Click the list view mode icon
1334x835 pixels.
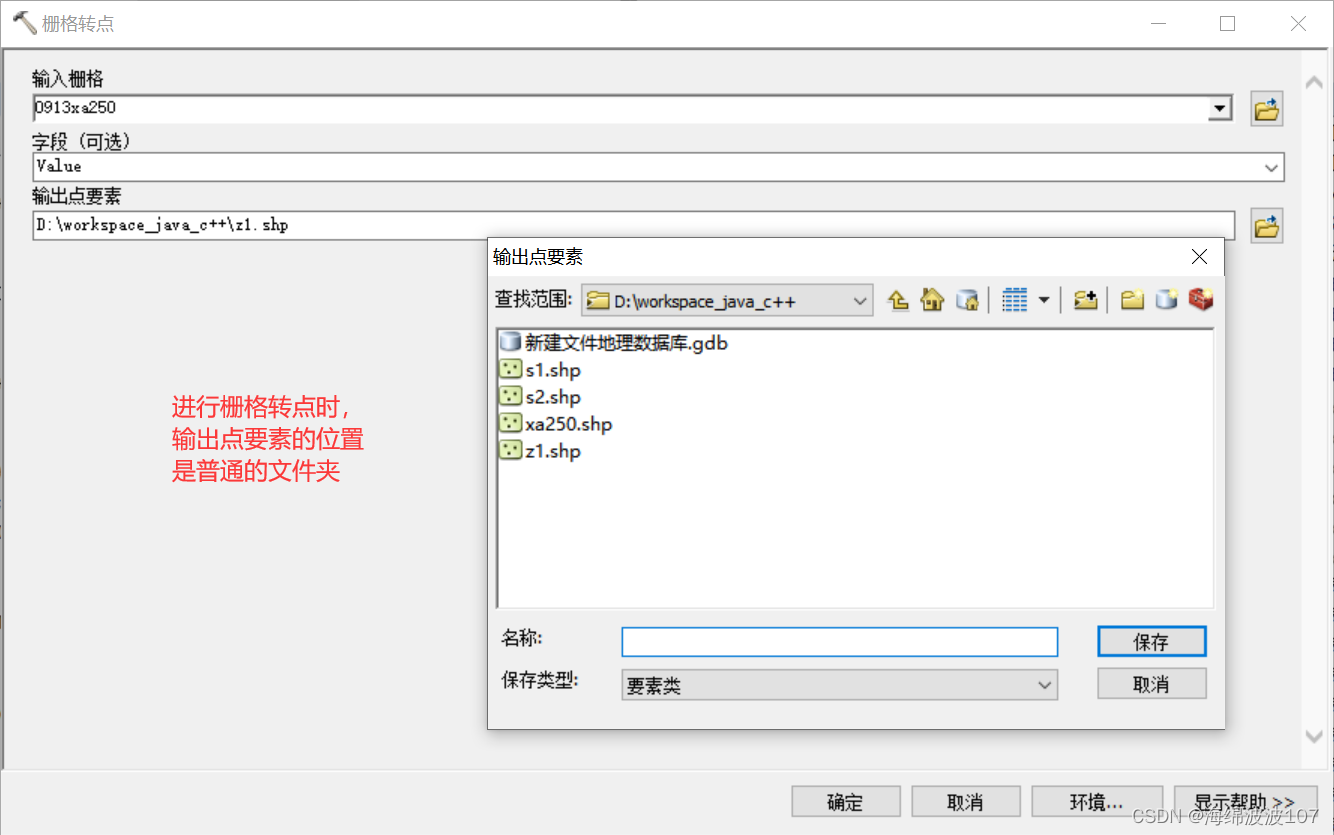pyautogui.click(x=1015, y=300)
